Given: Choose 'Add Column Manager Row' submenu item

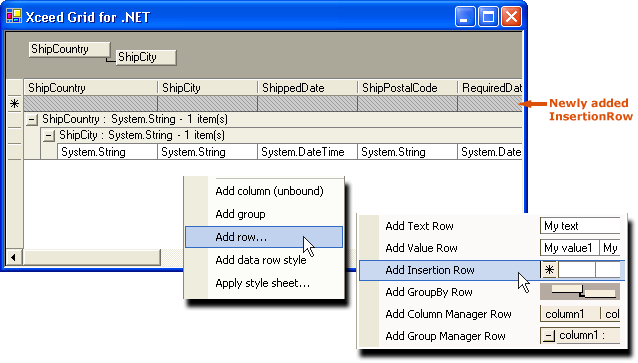Looking at the screenshot, I should (x=448, y=314).
